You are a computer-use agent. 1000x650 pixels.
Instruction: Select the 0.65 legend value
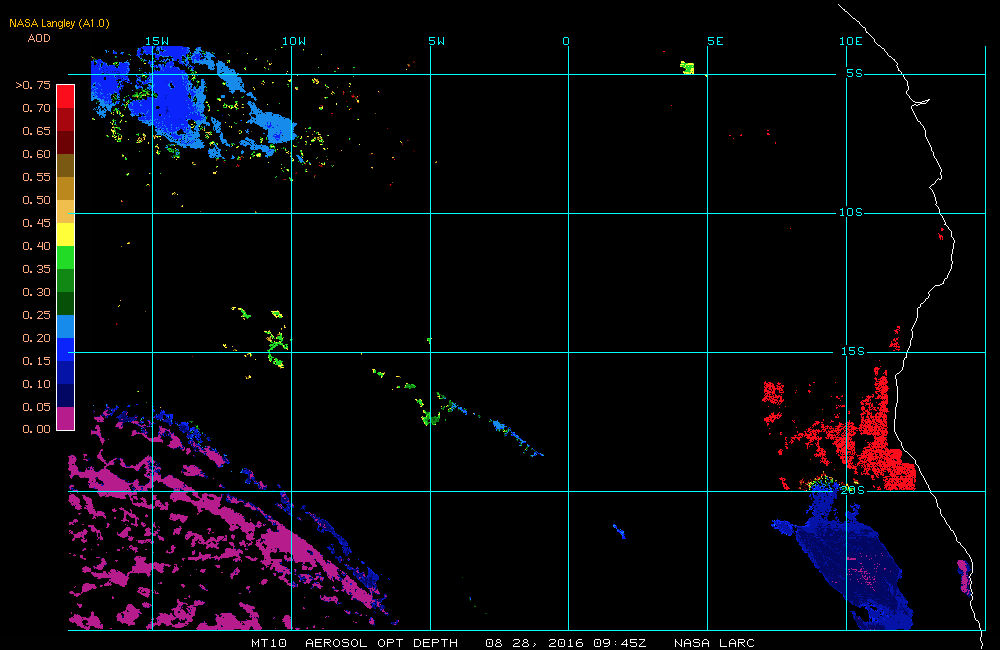coord(36,131)
